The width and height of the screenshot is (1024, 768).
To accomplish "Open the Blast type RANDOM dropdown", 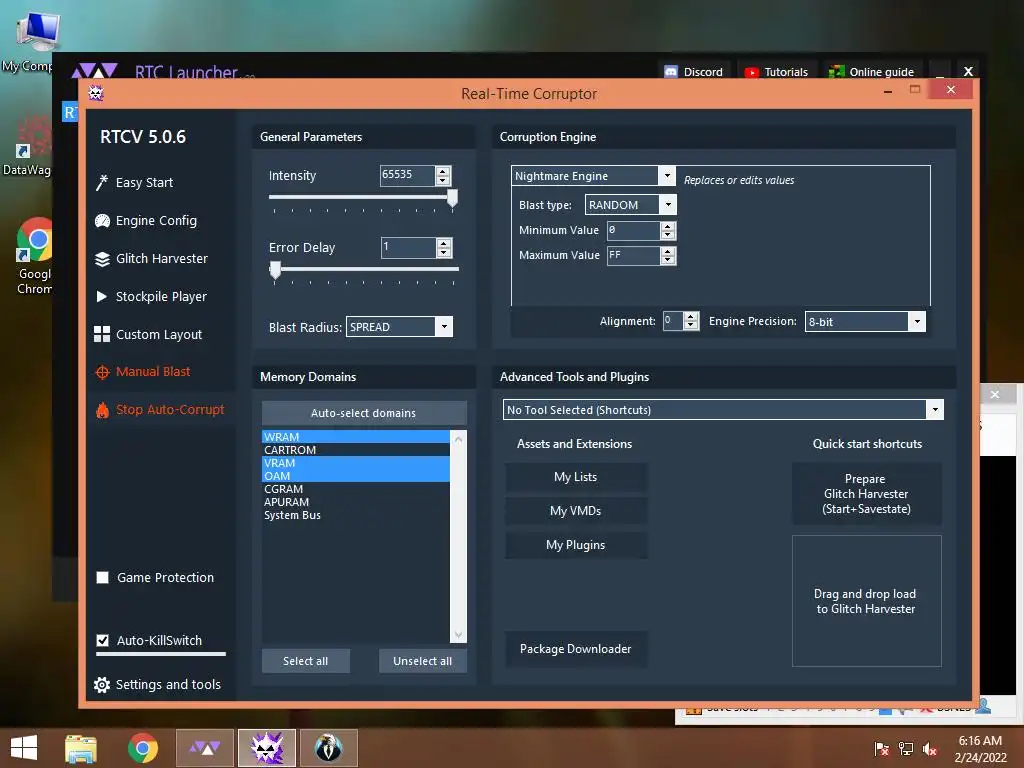I will coord(668,204).
